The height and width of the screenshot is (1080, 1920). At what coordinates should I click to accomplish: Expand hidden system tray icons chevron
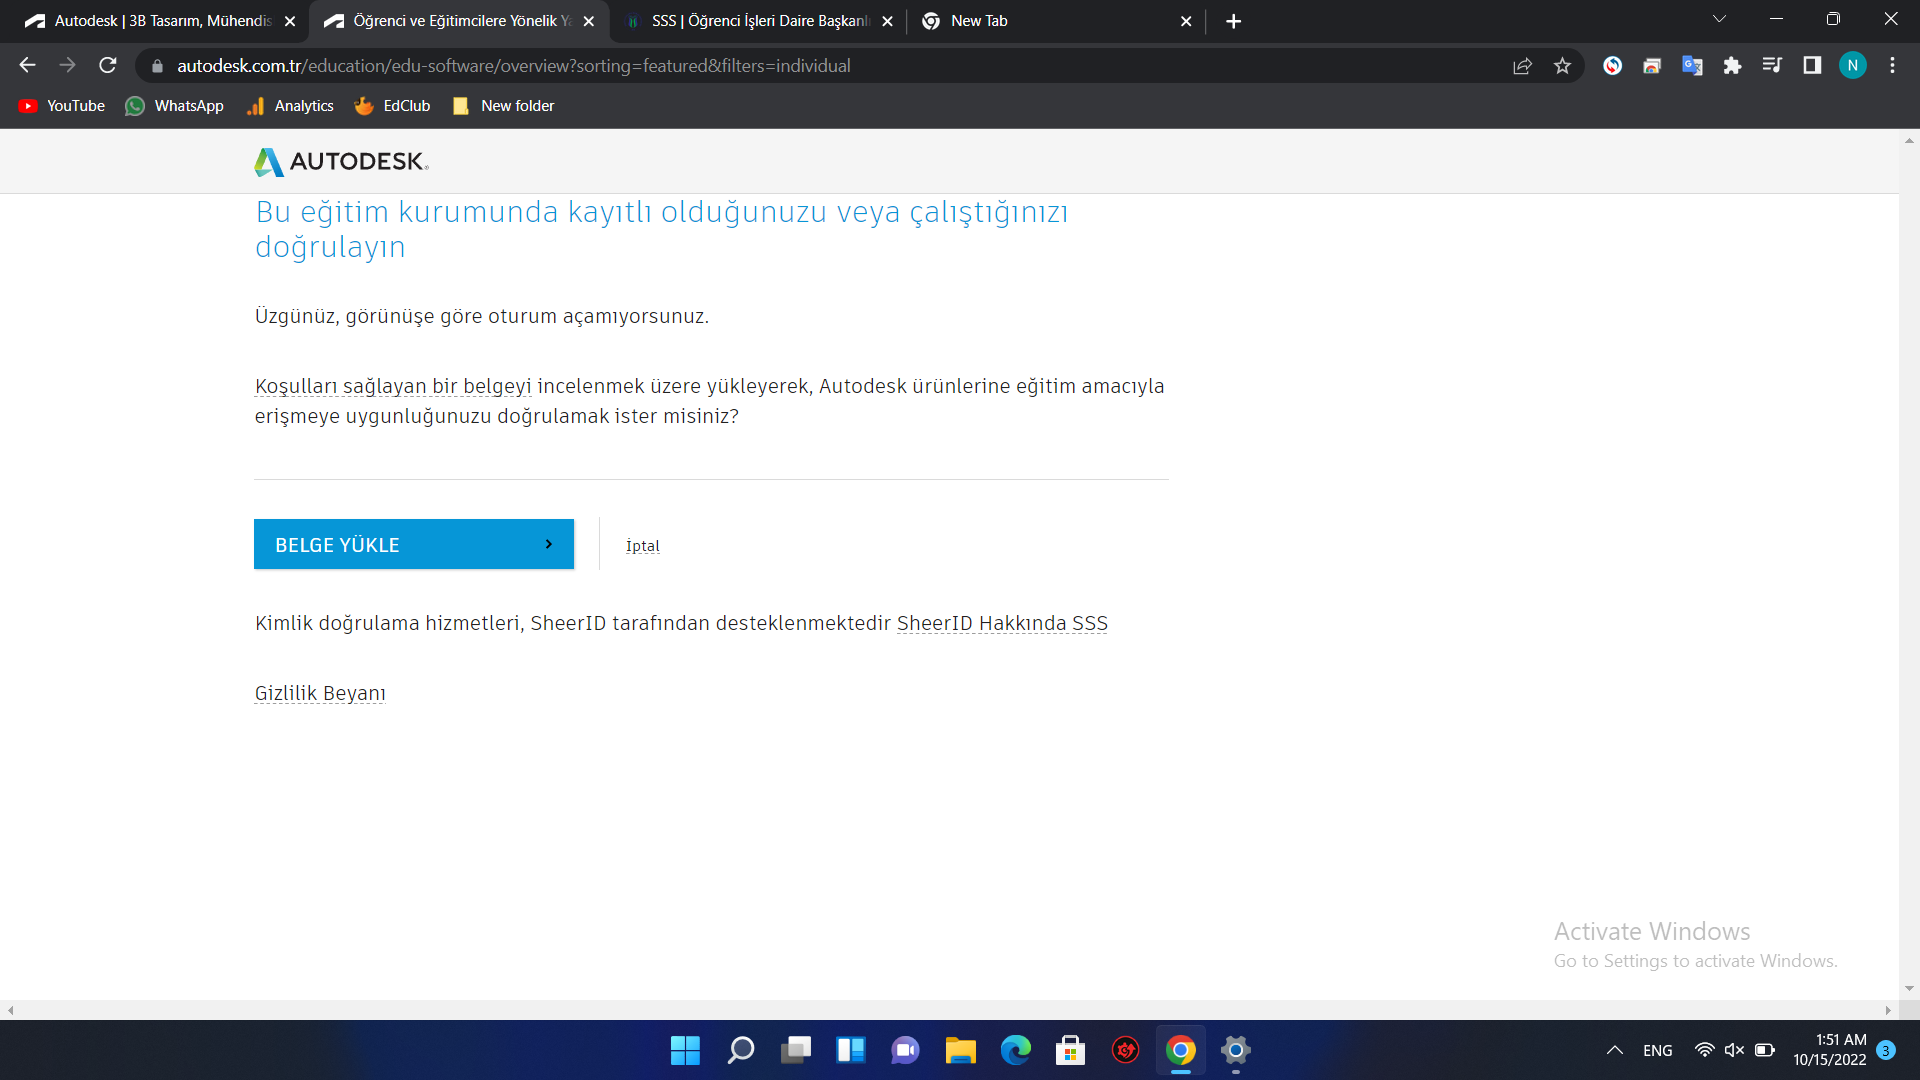(x=1614, y=1050)
